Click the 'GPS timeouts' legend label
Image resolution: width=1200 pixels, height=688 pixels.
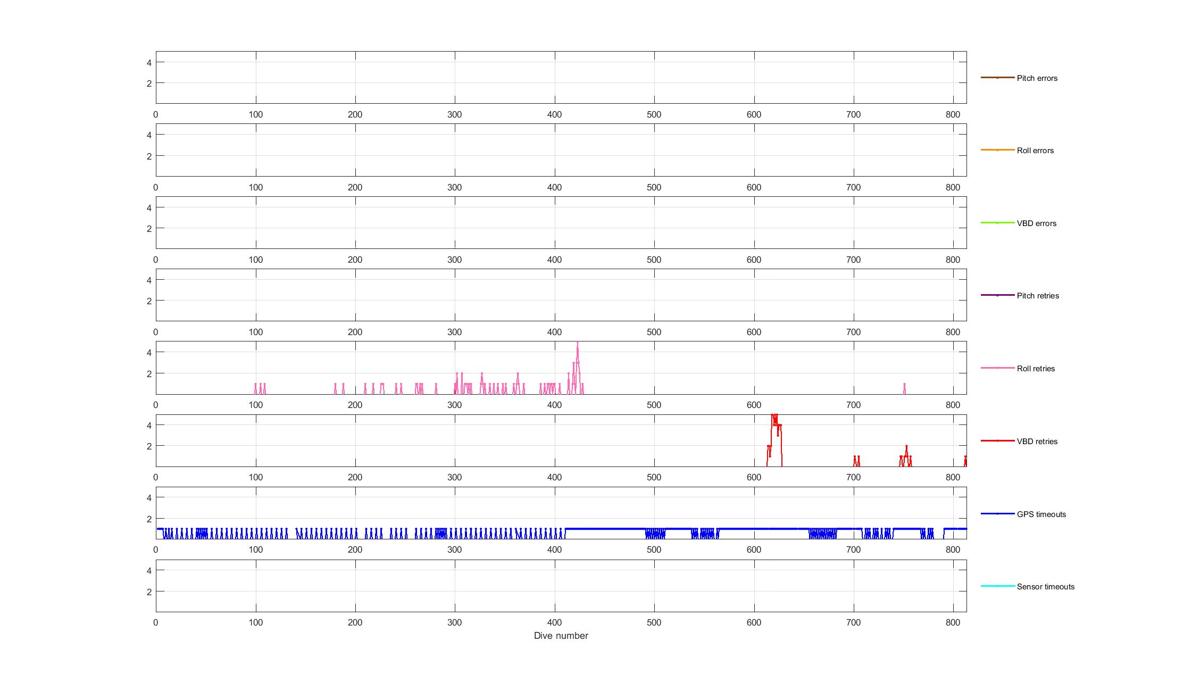tap(1041, 514)
